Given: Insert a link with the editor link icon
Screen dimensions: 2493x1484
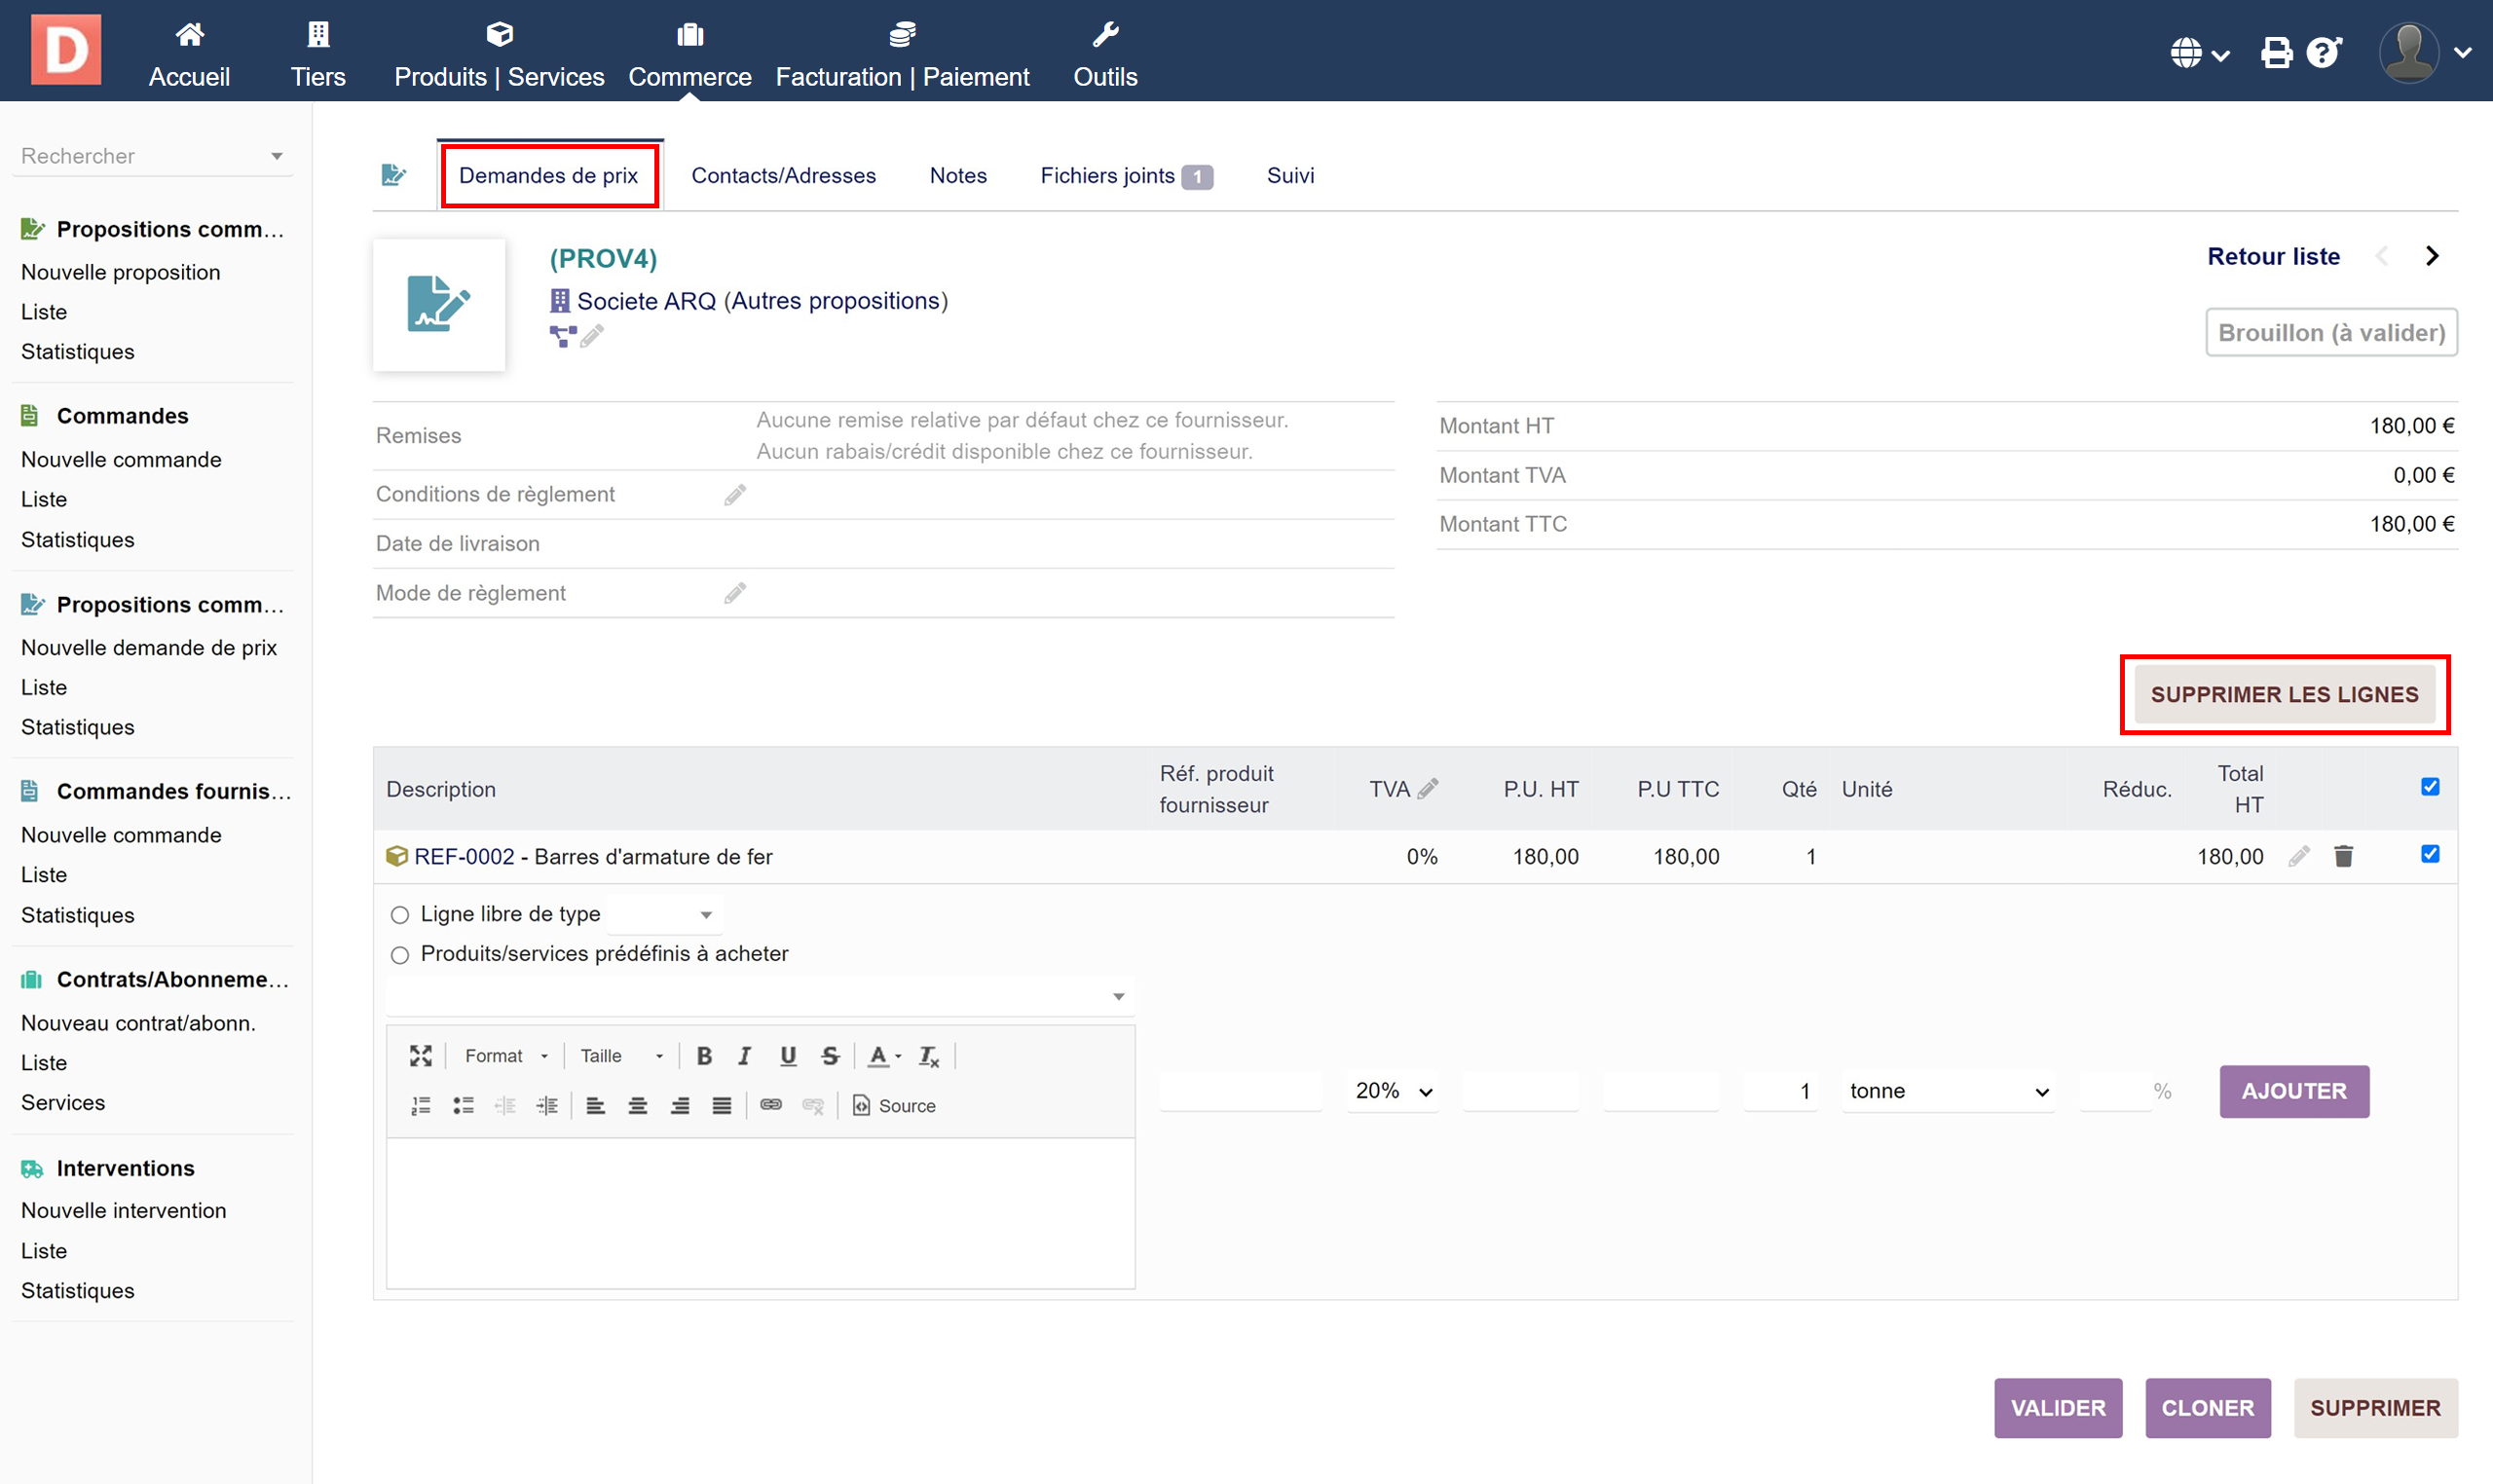Looking at the screenshot, I should pos(770,1105).
